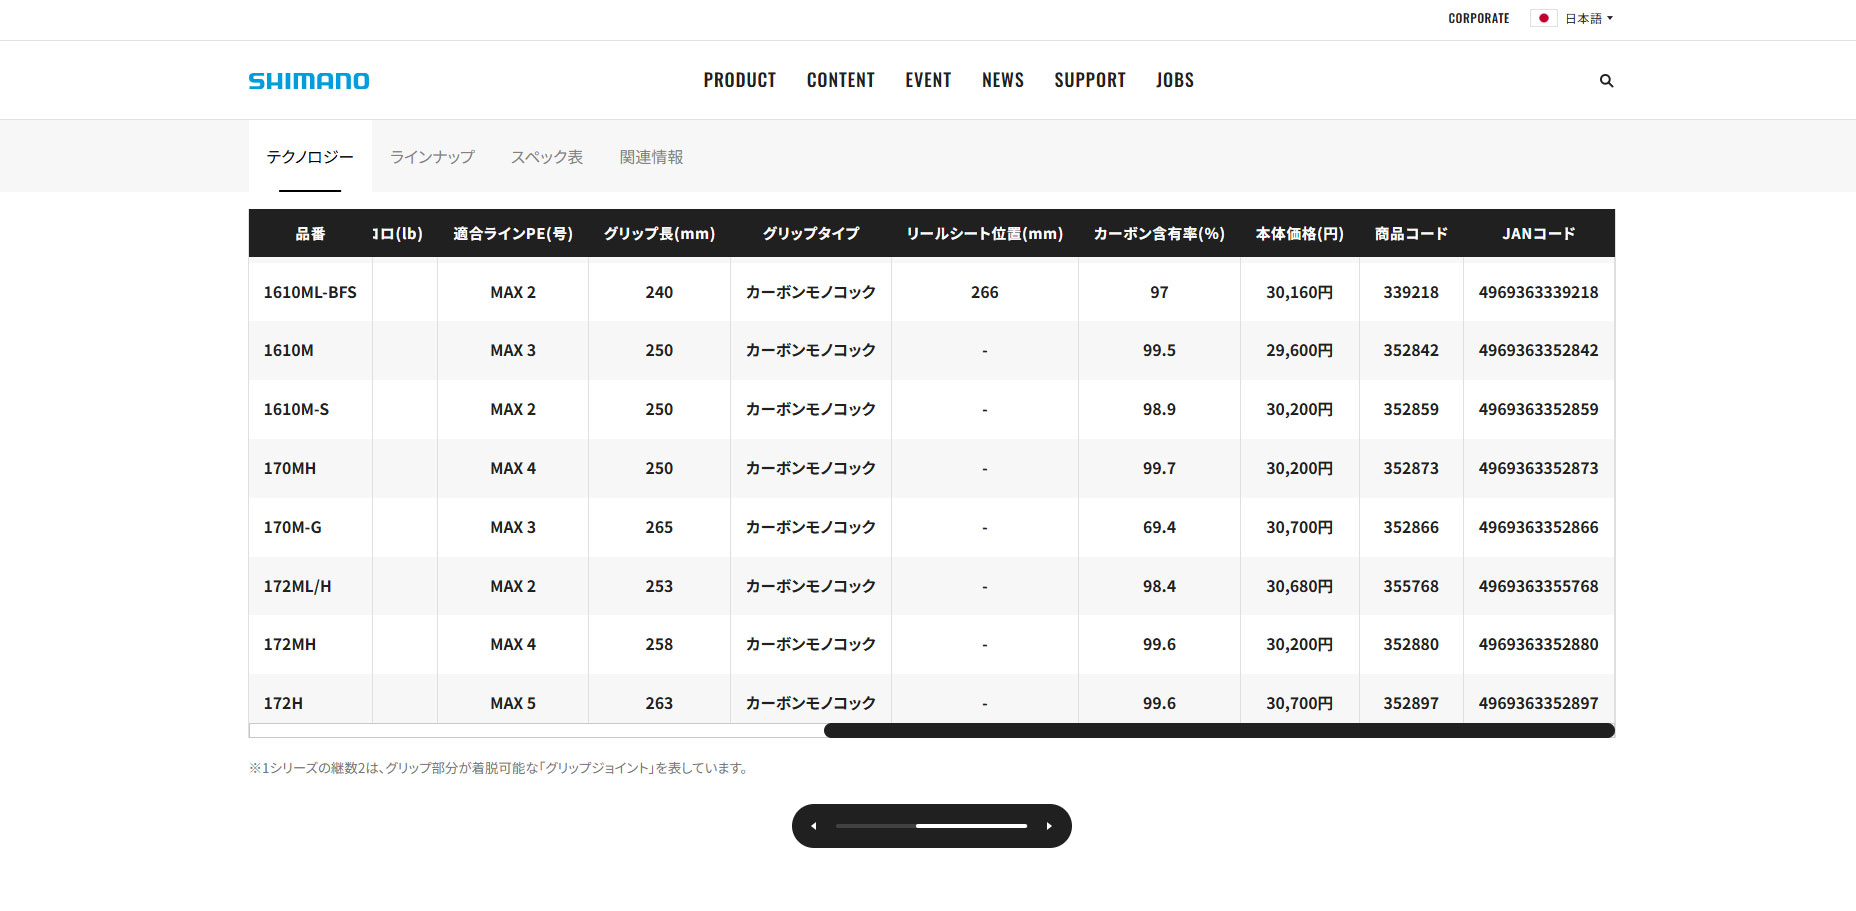1856x911 pixels.
Task: Click product code 352866
Action: 1411,527
